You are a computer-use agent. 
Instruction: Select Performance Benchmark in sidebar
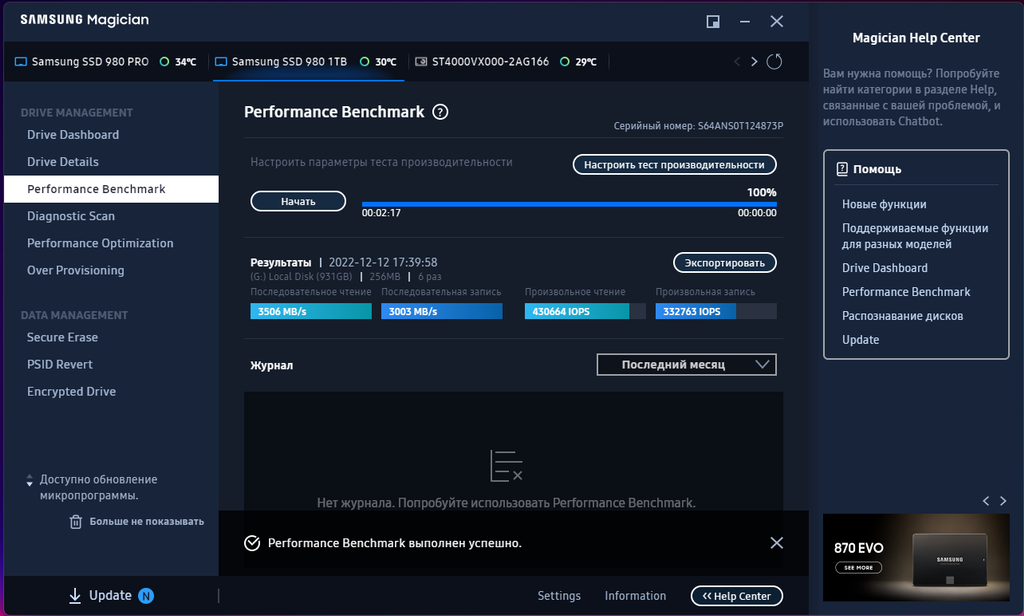111,189
